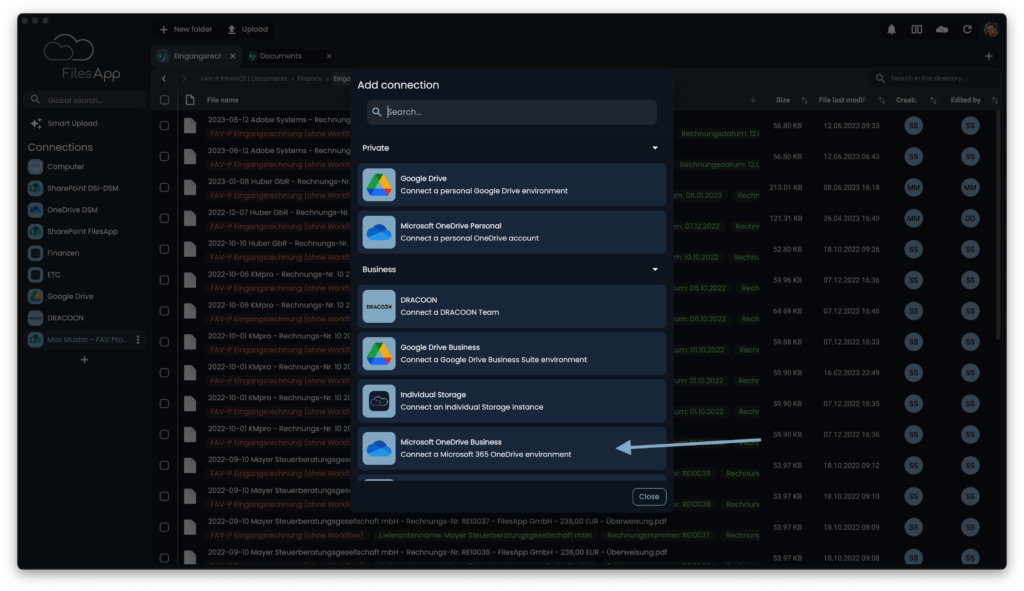Open the FAV-P FINANCE | Documents breadcrumb

[x=244, y=79]
